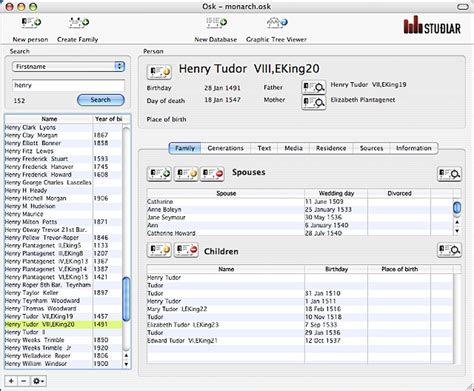Edit child with yellow icon in Children
The width and height of the screenshot is (474, 391).
pyautogui.click(x=159, y=250)
